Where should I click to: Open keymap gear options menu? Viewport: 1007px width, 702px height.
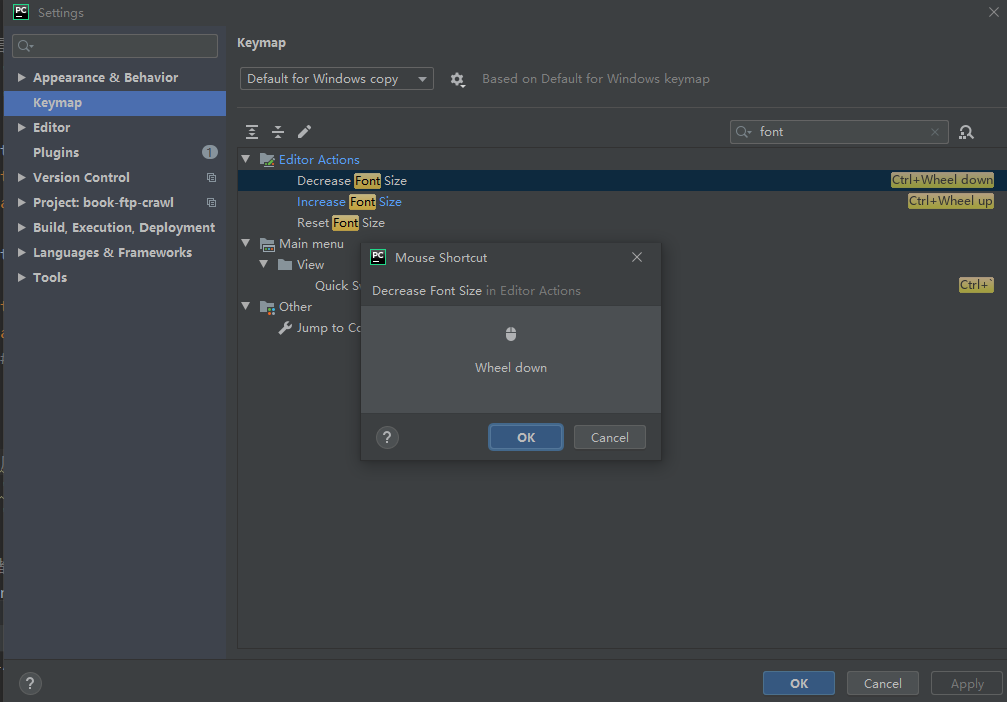point(457,80)
